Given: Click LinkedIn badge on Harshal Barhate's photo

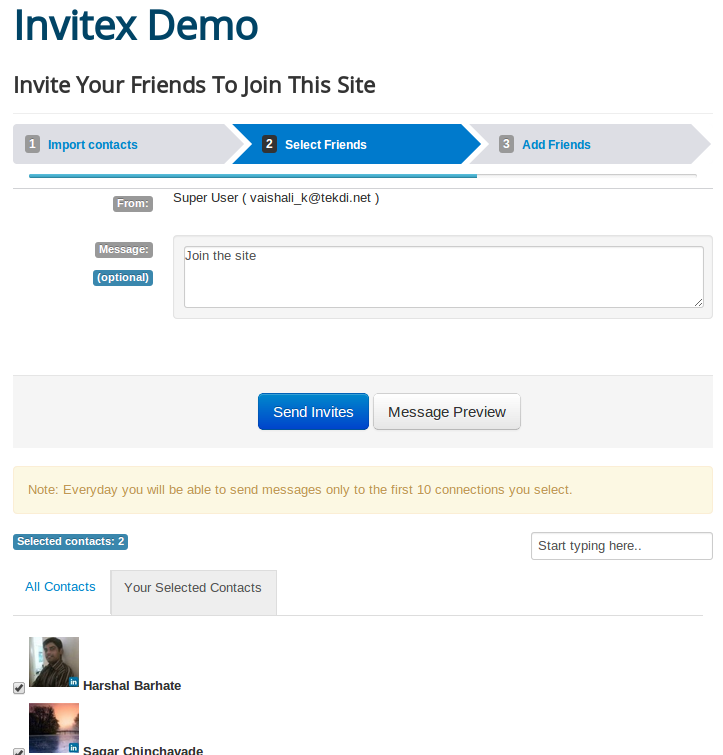Looking at the screenshot, I should pos(73,681).
